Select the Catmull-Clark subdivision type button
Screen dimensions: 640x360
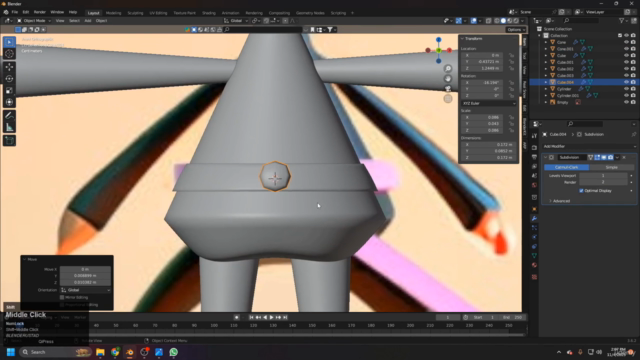point(567,167)
